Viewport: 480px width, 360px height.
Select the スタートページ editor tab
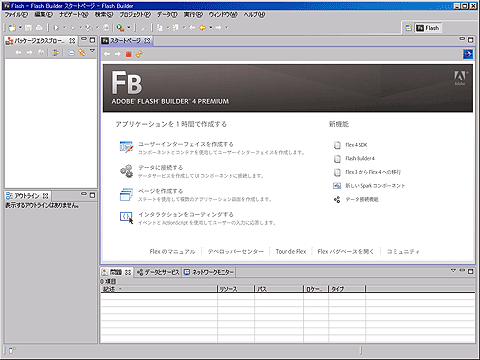126,41
